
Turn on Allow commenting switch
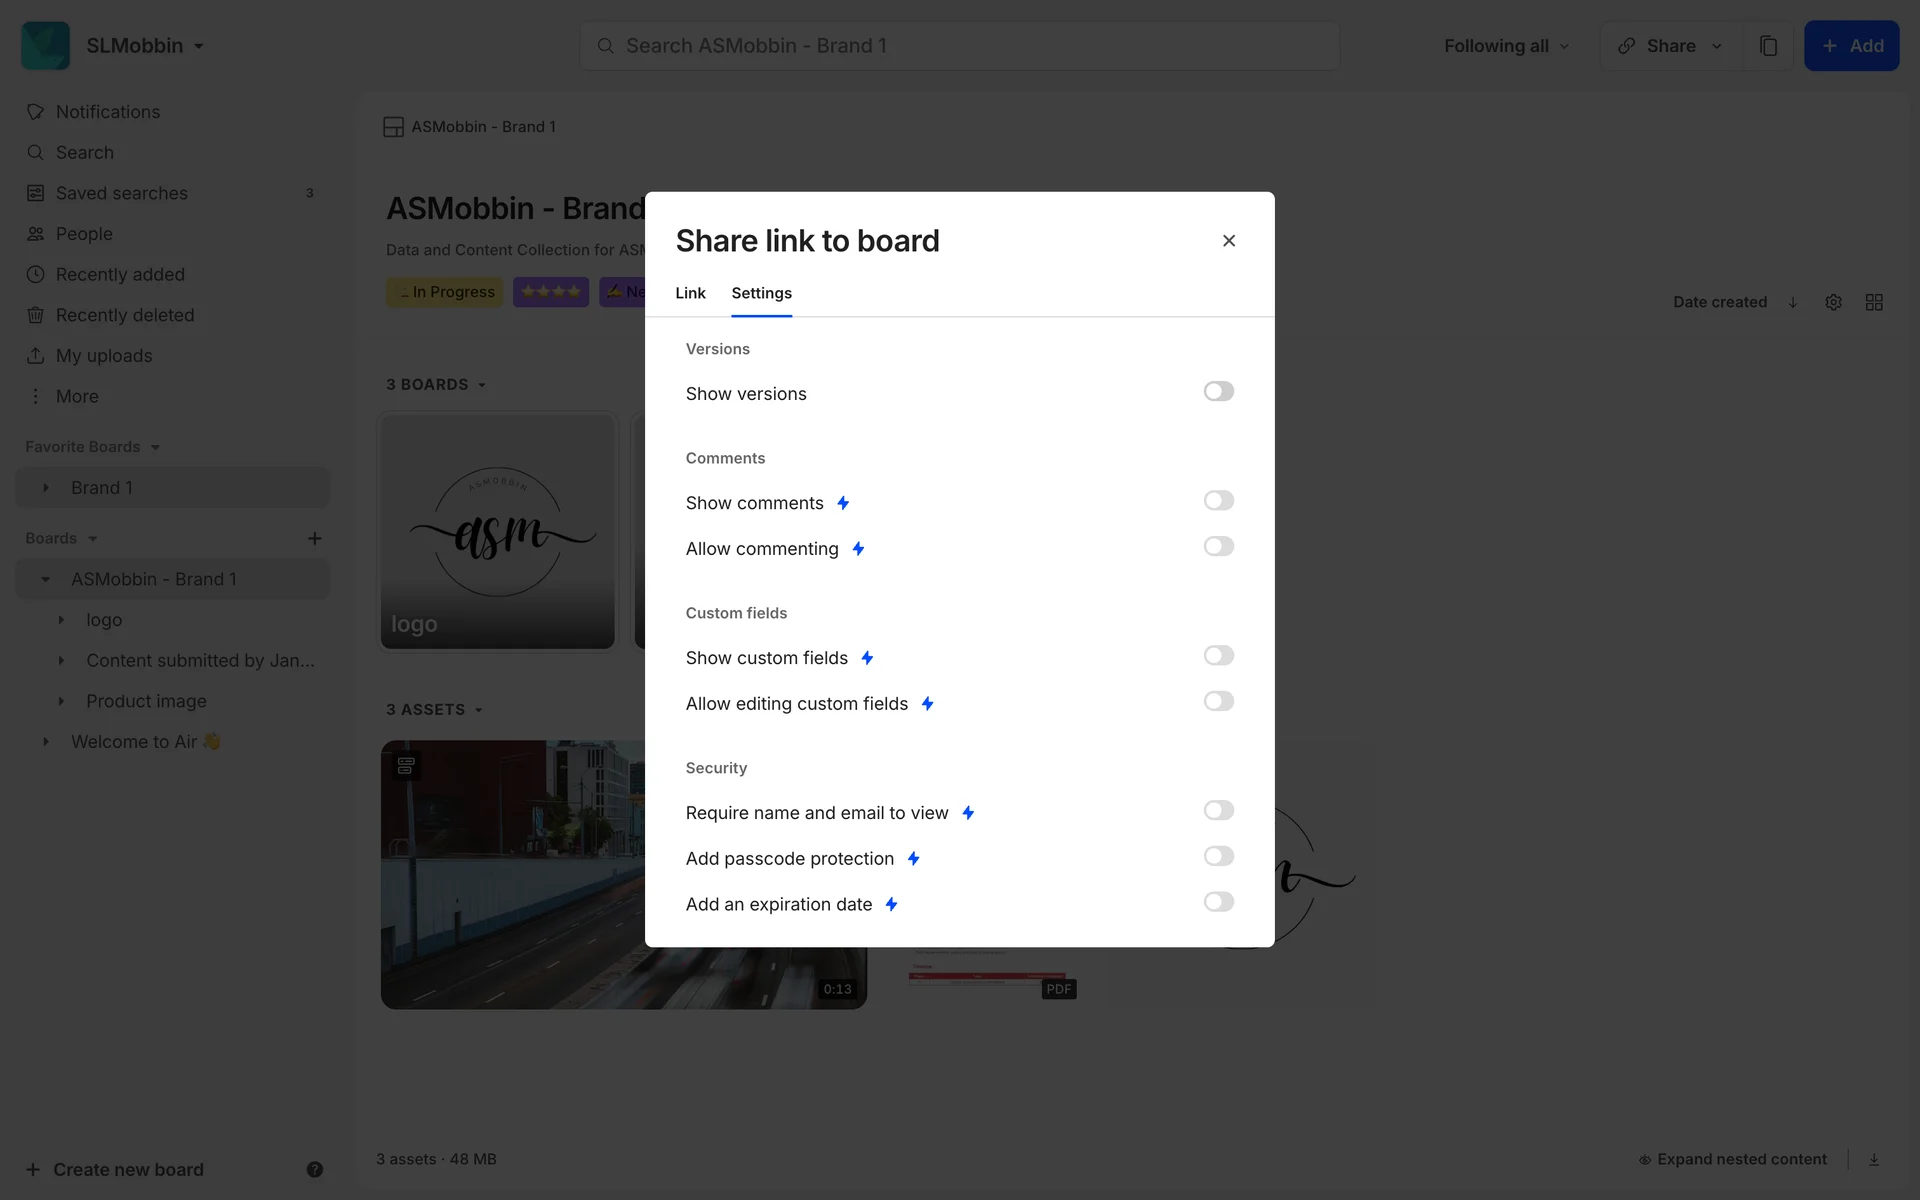[x=1218, y=547]
